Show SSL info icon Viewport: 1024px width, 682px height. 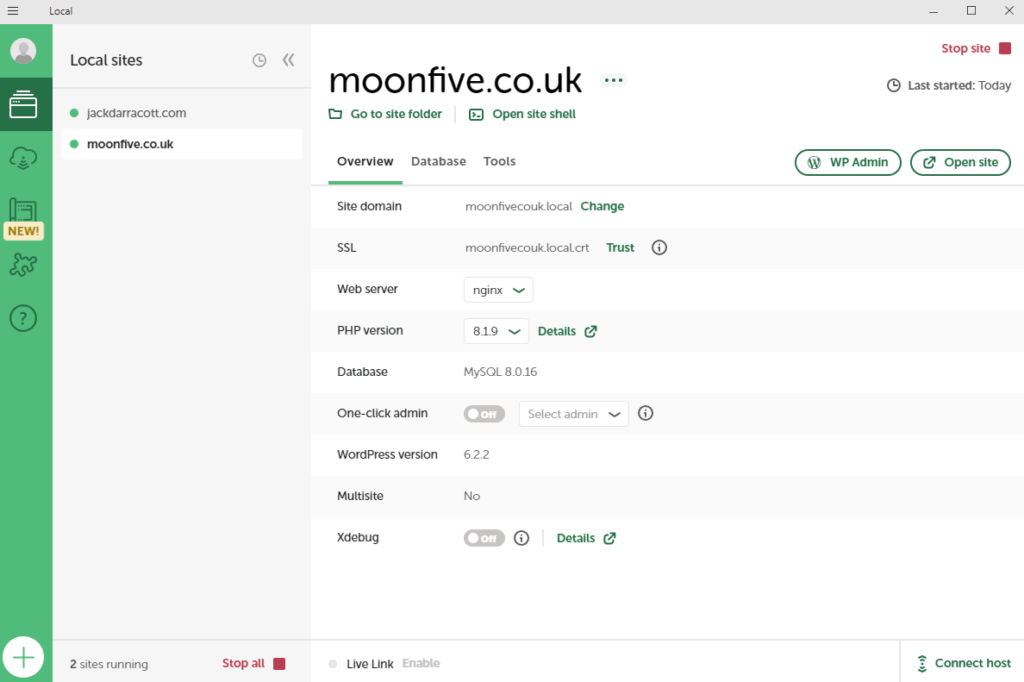click(x=659, y=248)
